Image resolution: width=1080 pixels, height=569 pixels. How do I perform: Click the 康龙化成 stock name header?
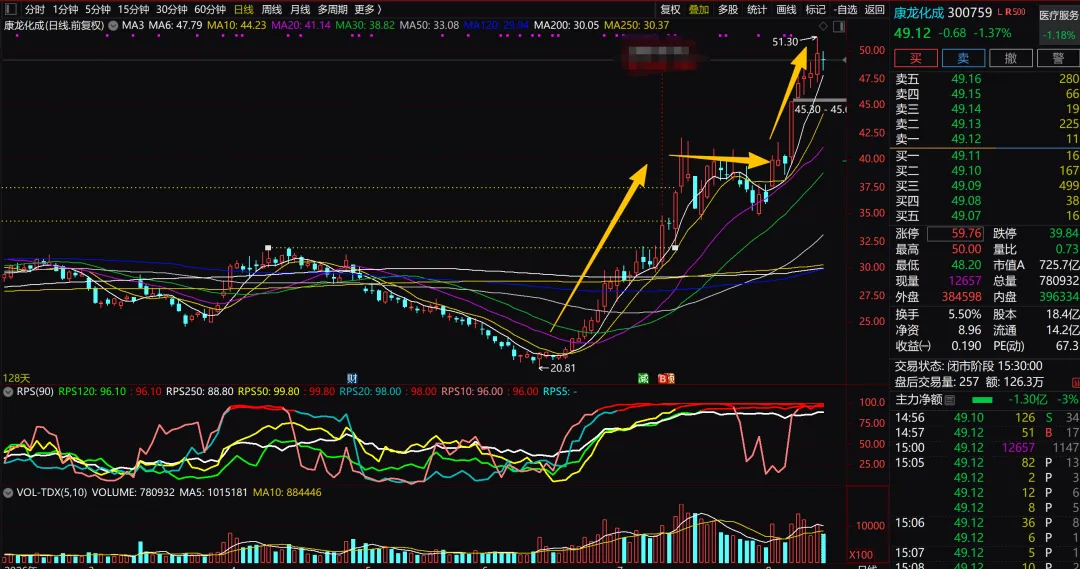pos(919,12)
